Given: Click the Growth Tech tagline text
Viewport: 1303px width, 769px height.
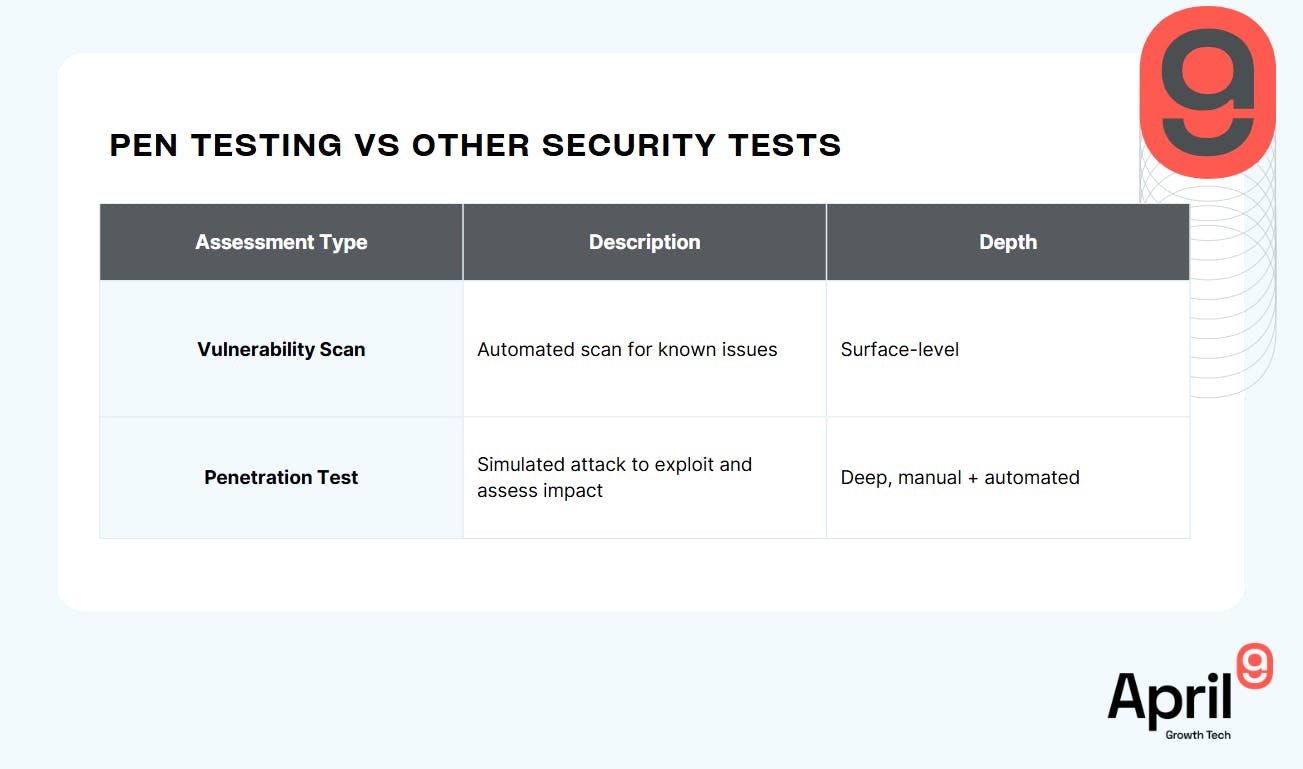Looking at the screenshot, I should pos(1198,735).
